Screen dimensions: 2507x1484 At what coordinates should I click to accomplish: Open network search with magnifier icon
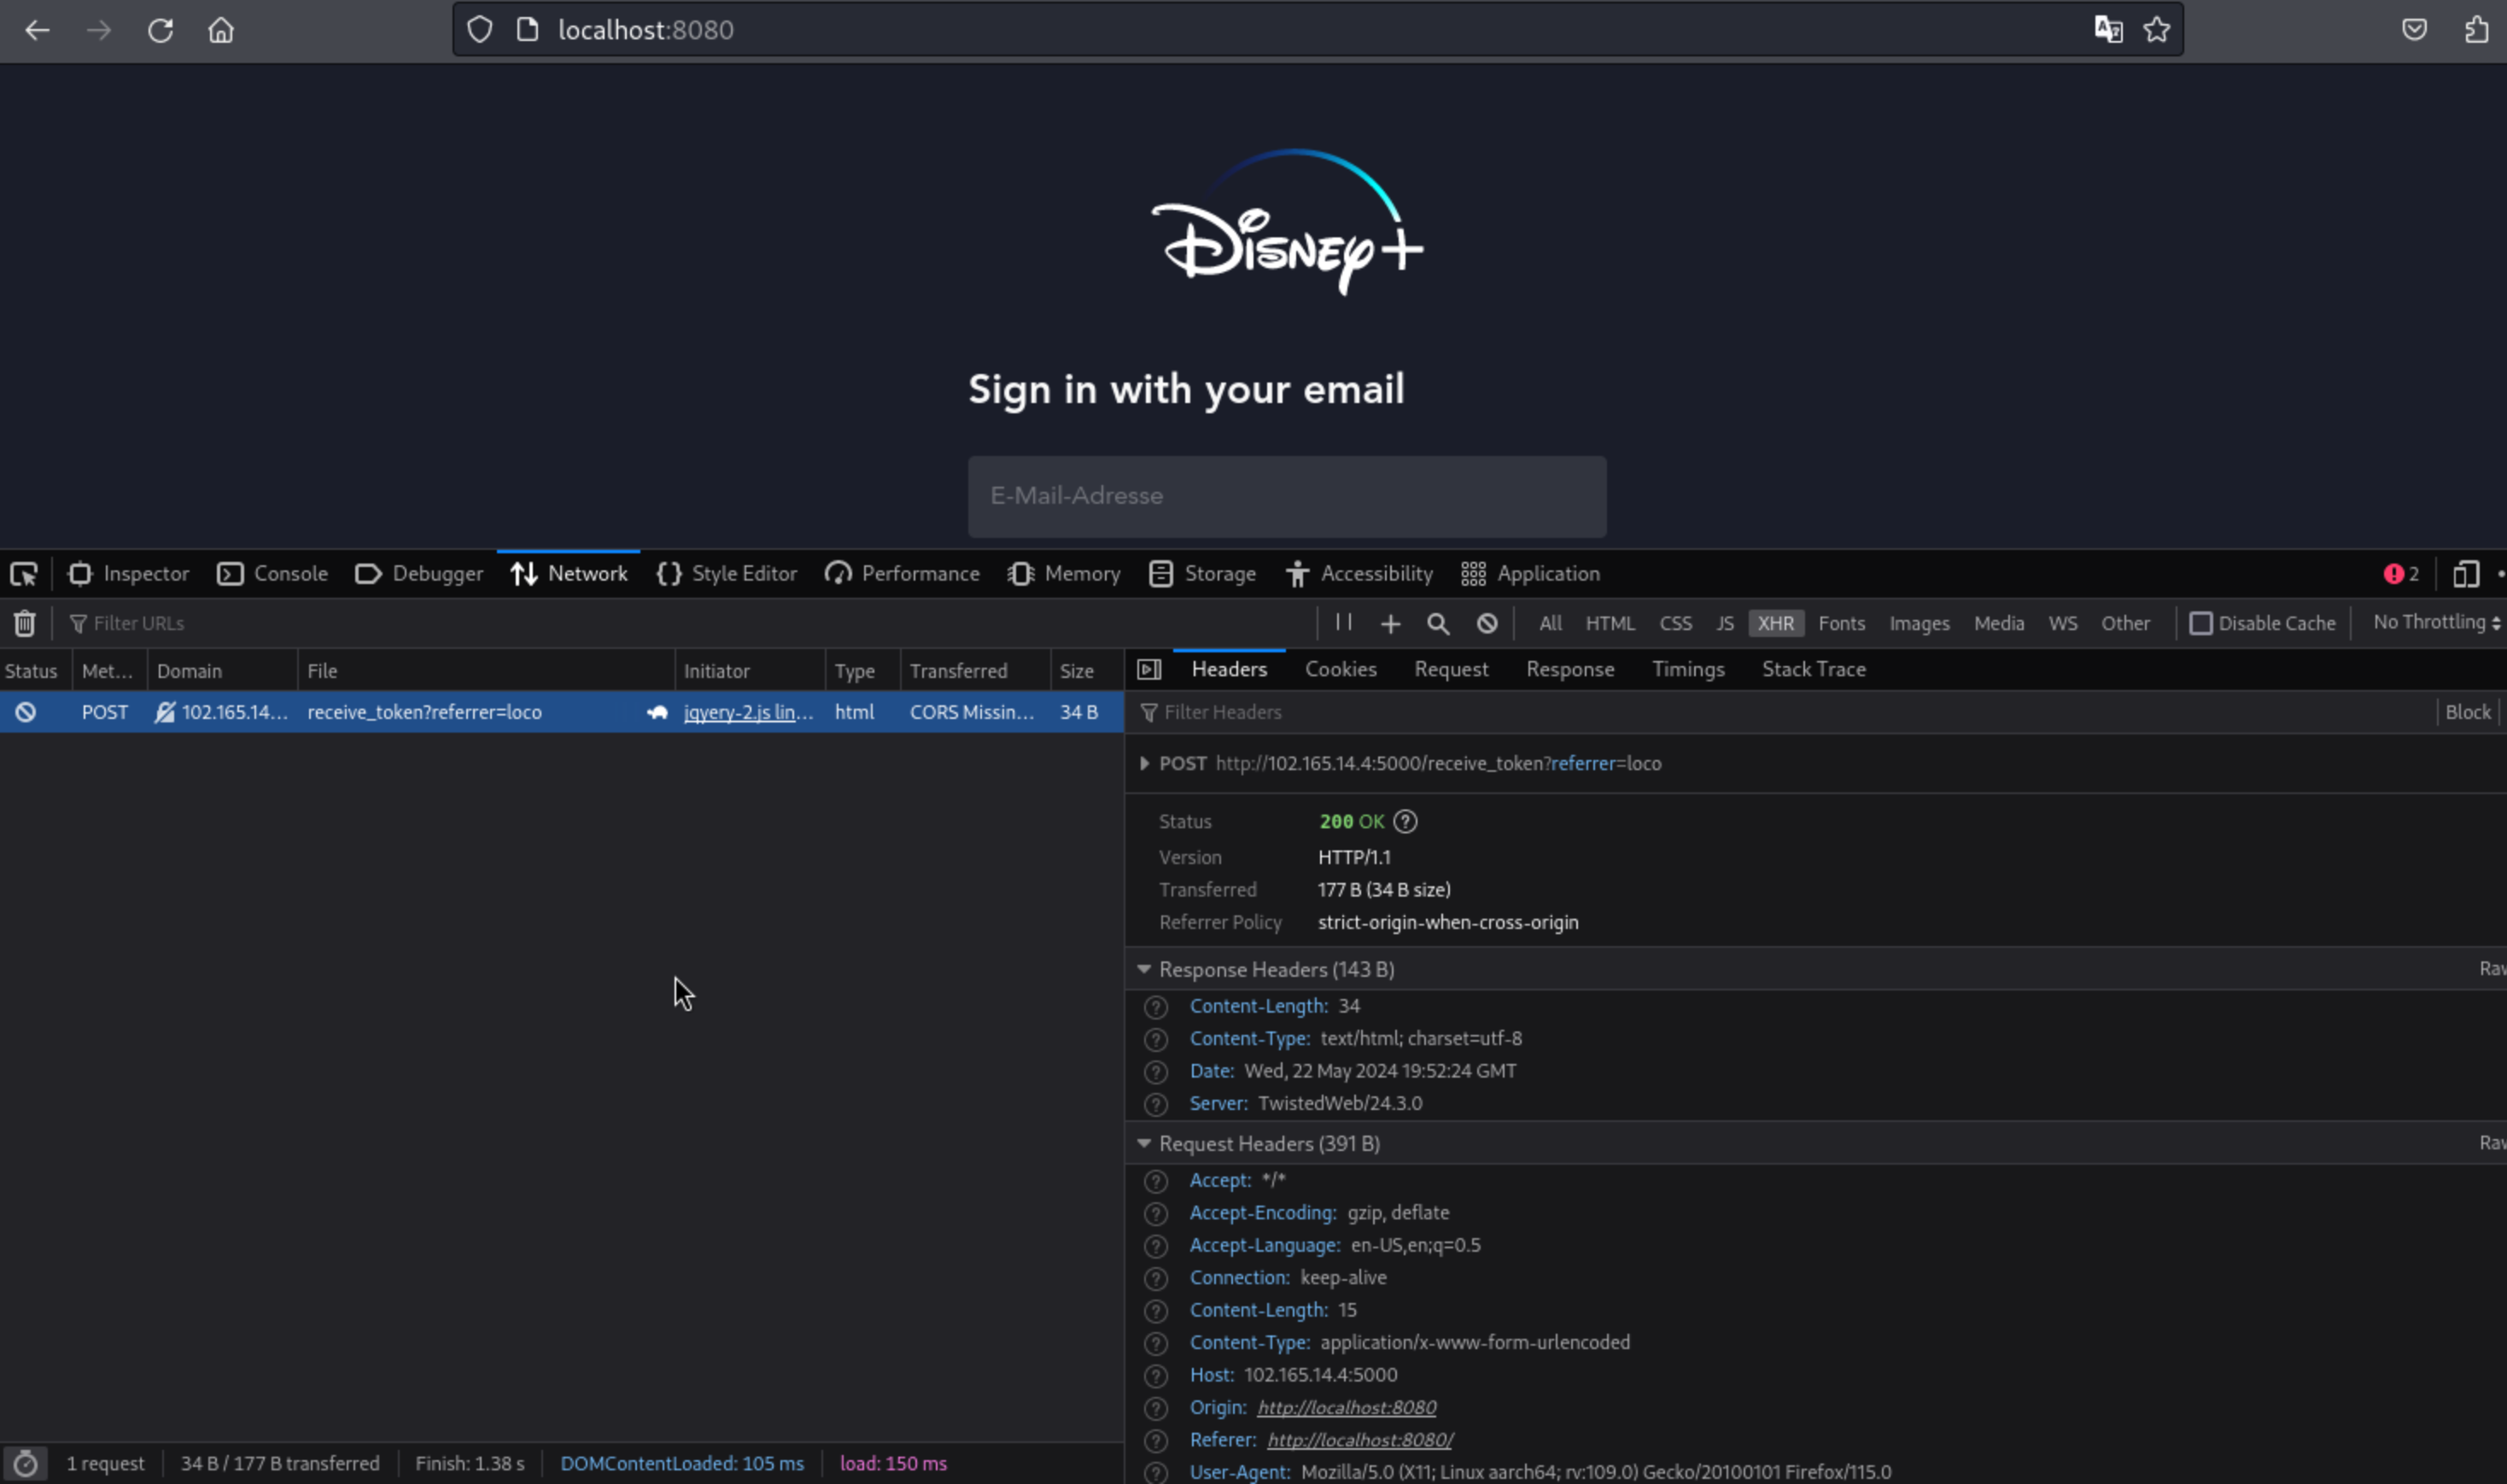1438,624
